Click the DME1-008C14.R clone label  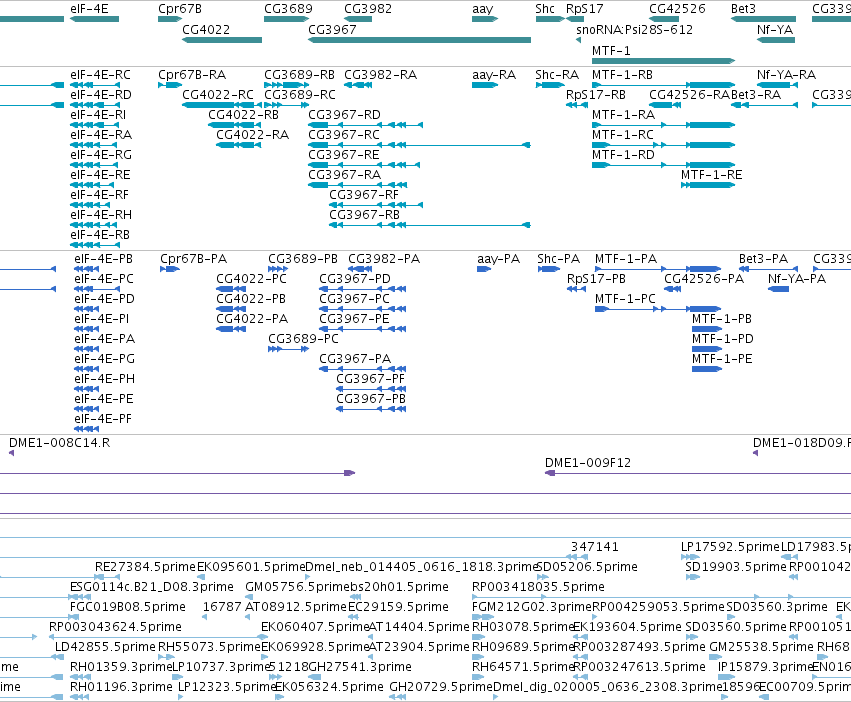(59, 442)
